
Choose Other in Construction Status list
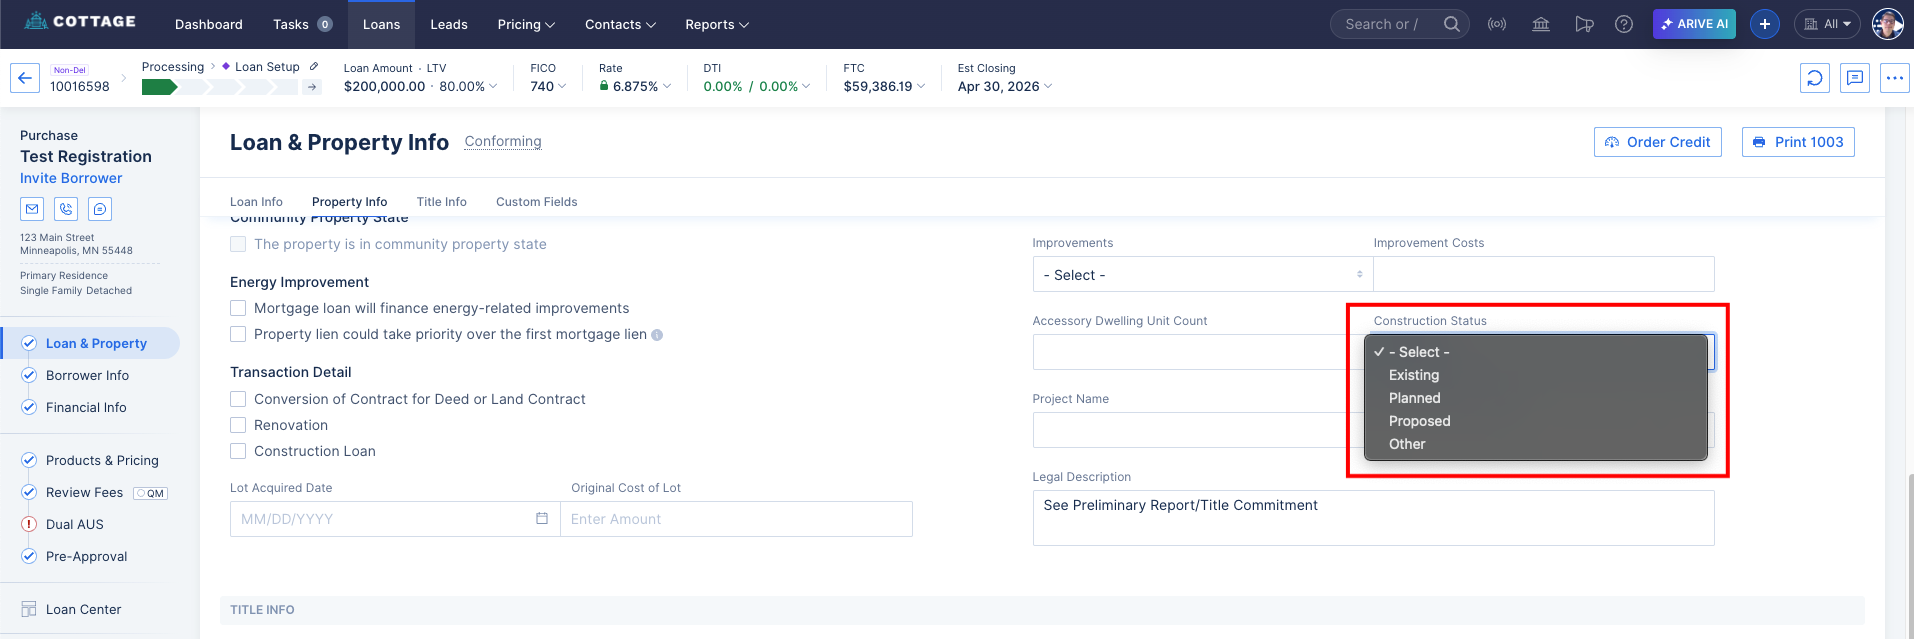pos(1536,444)
